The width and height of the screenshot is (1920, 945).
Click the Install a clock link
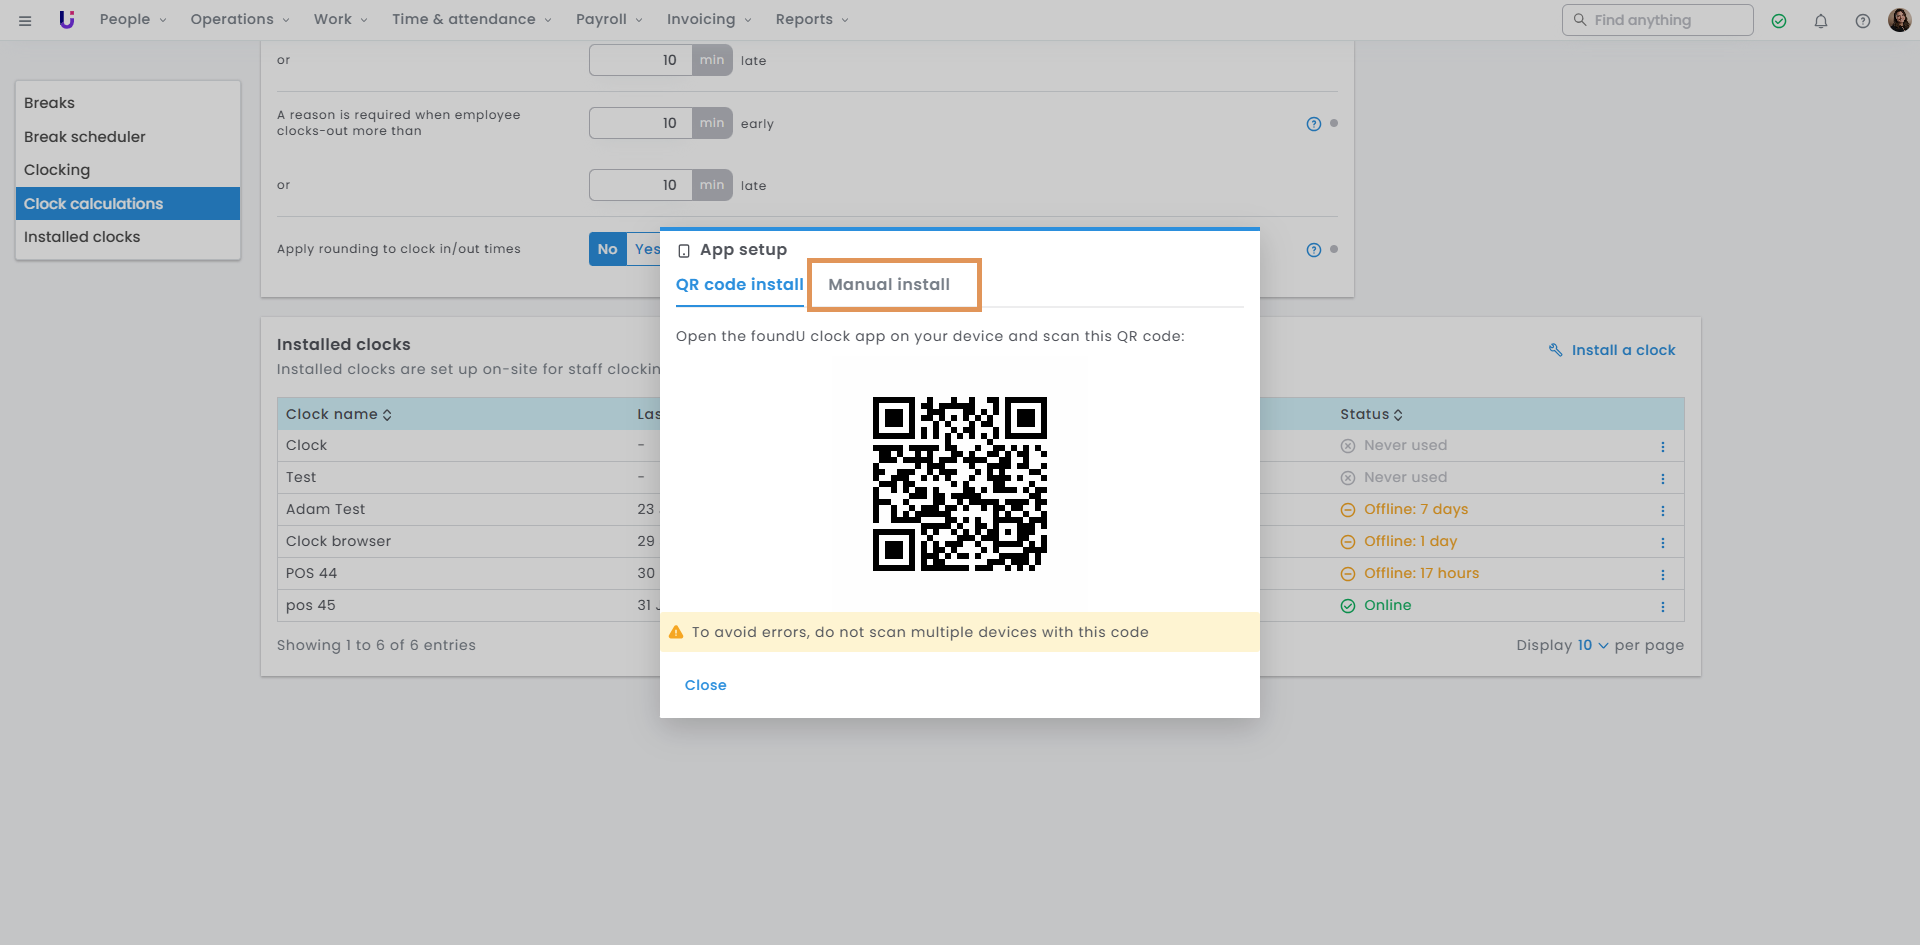pos(1622,350)
